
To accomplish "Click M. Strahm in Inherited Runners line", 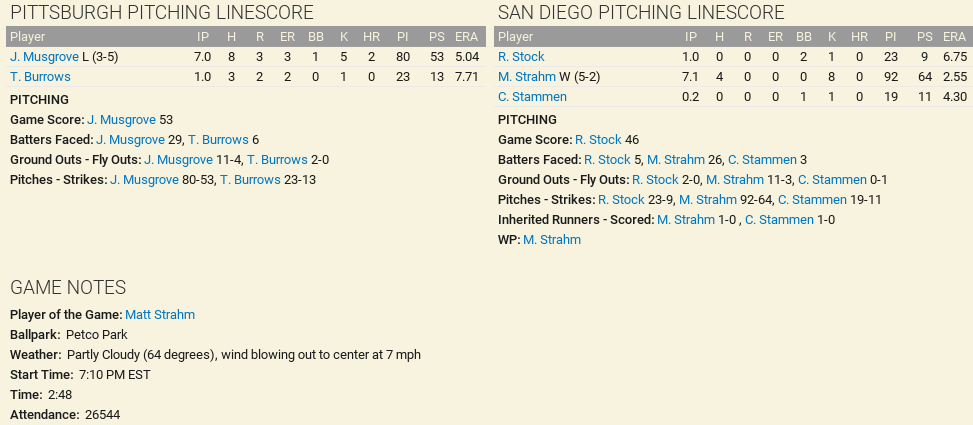I will (686, 220).
